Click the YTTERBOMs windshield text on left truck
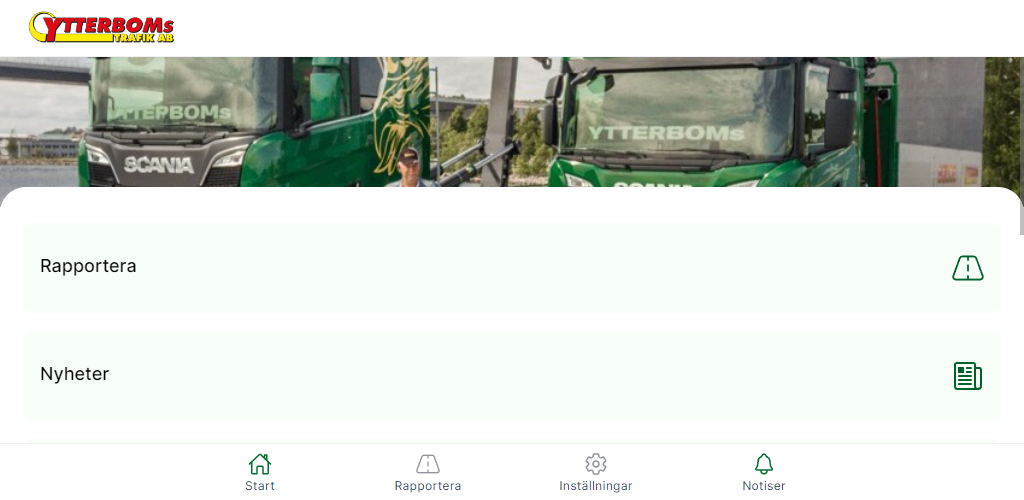Image resolution: width=1024 pixels, height=500 pixels. (x=170, y=112)
